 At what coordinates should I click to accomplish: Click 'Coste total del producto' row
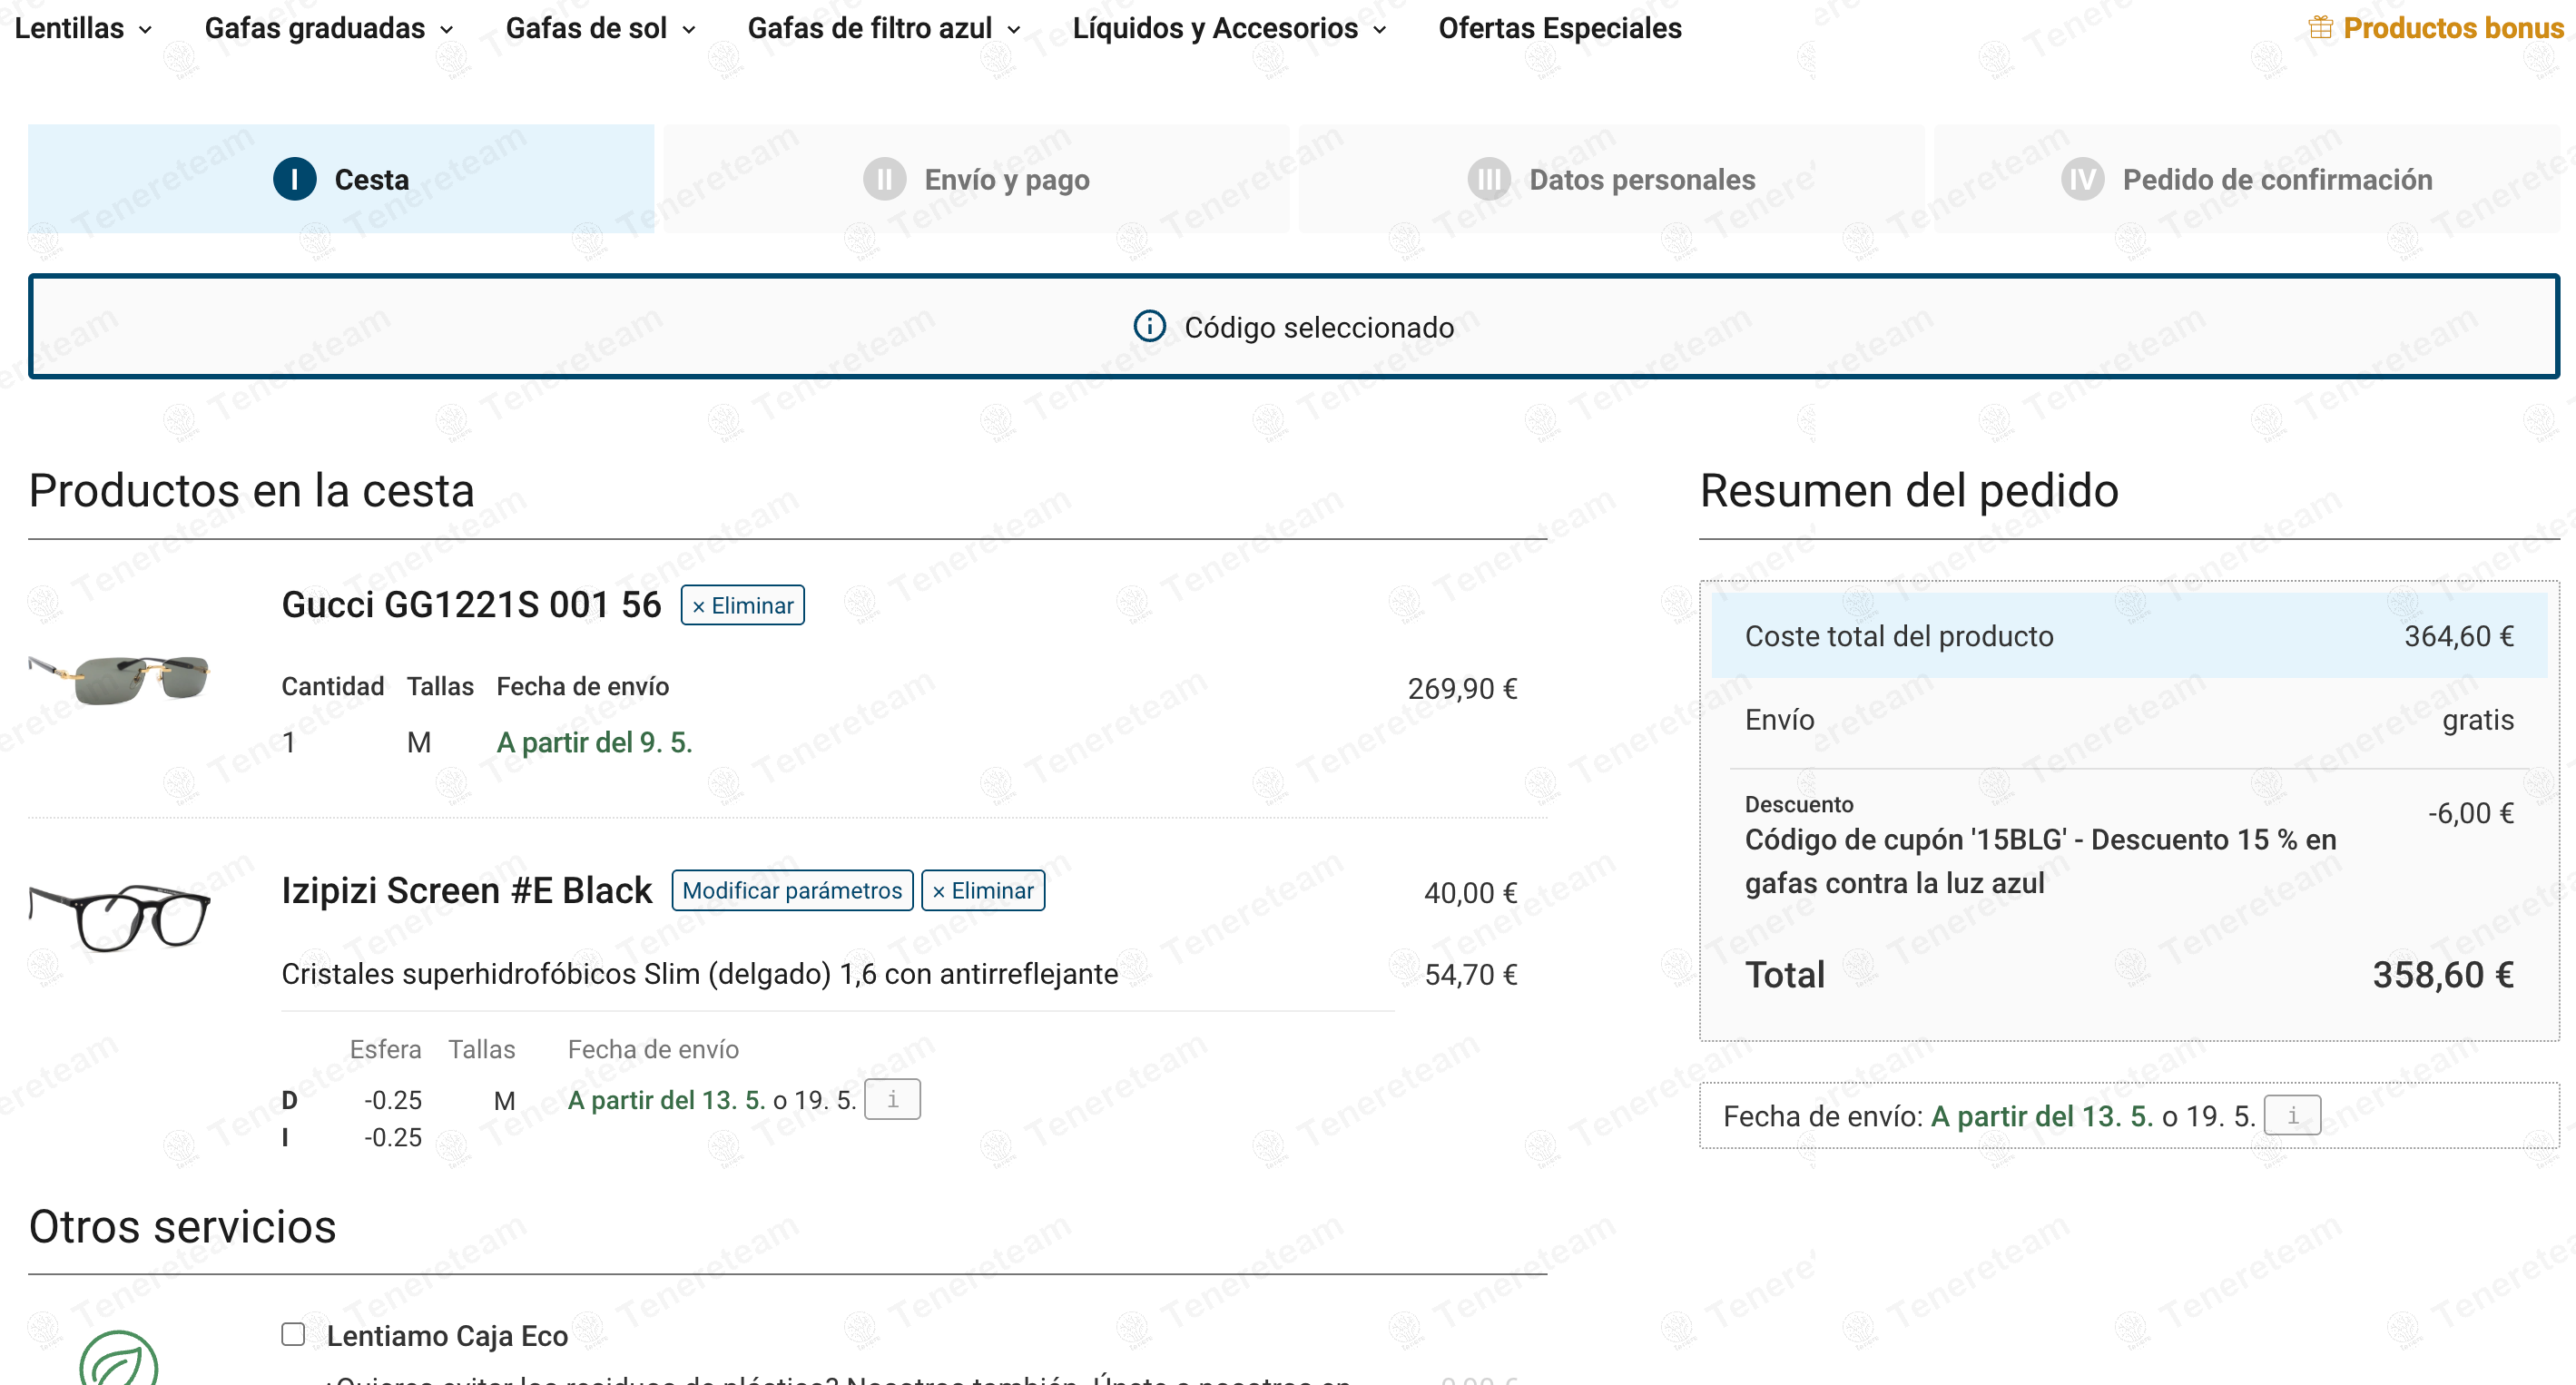click(2129, 636)
